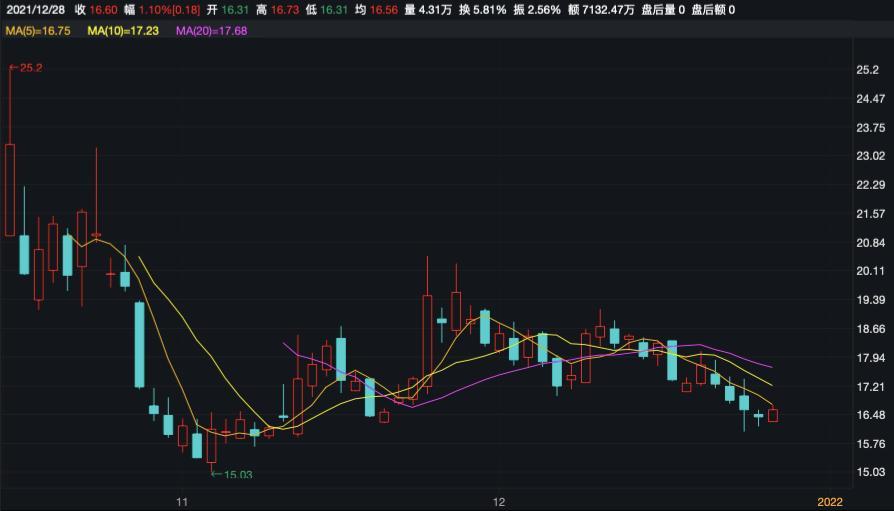Viewport: 894px width, 511px height.
Task: Click the month 11 label on the time axis
Action: point(182,502)
